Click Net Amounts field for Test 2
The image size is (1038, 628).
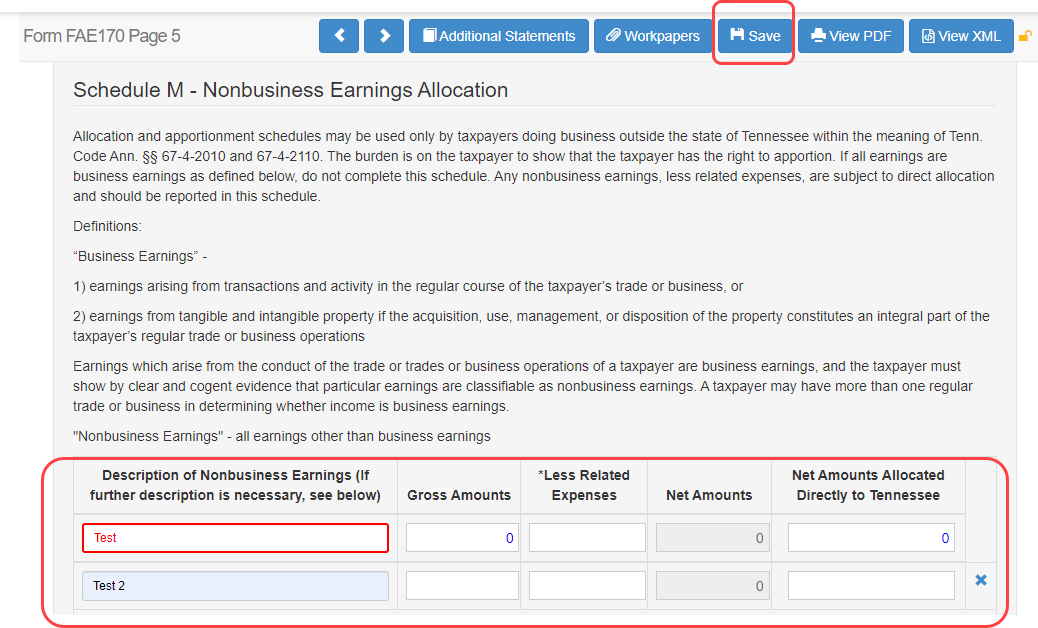pos(712,586)
